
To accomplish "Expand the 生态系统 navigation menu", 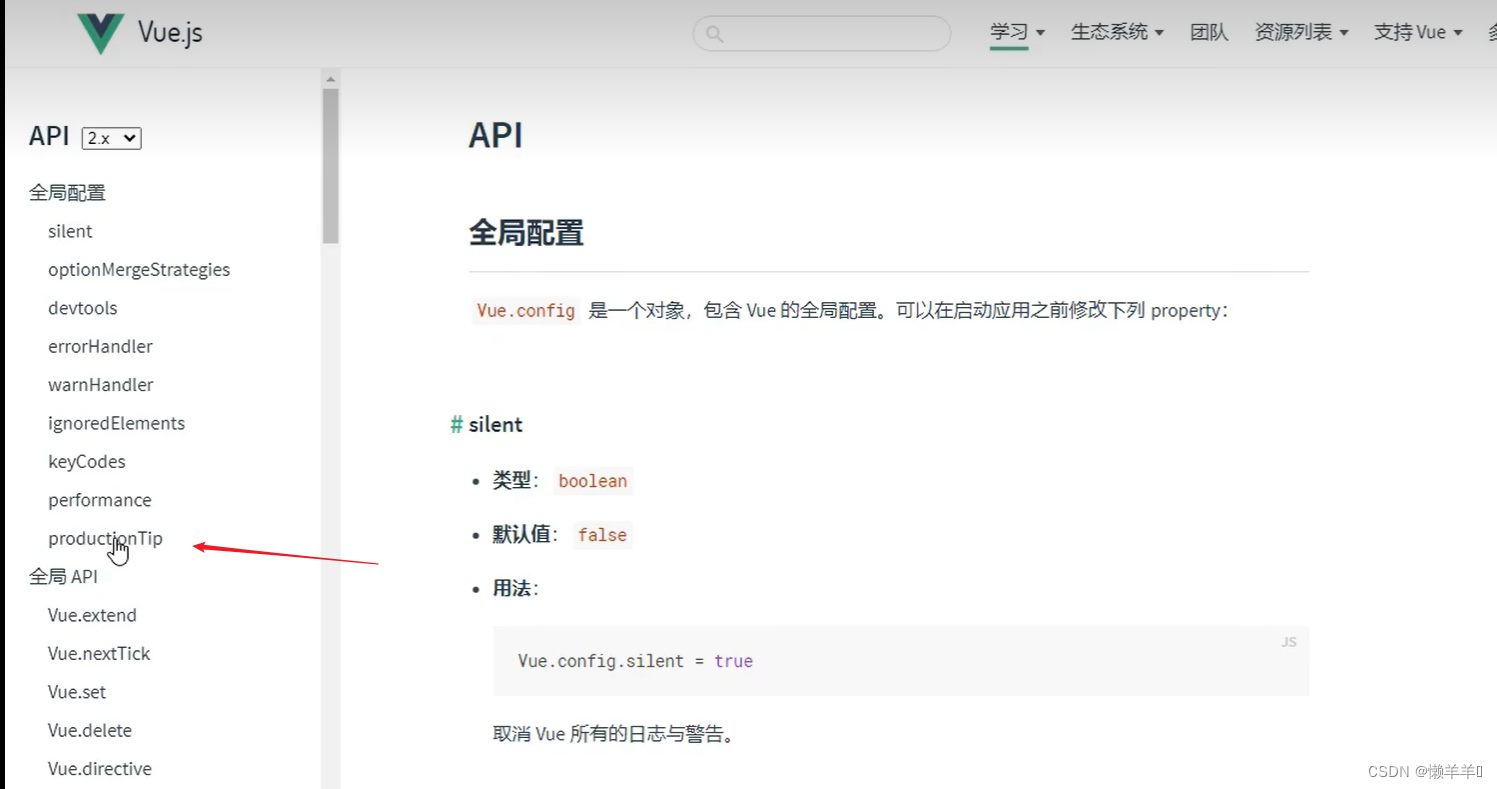I will (x=1117, y=32).
